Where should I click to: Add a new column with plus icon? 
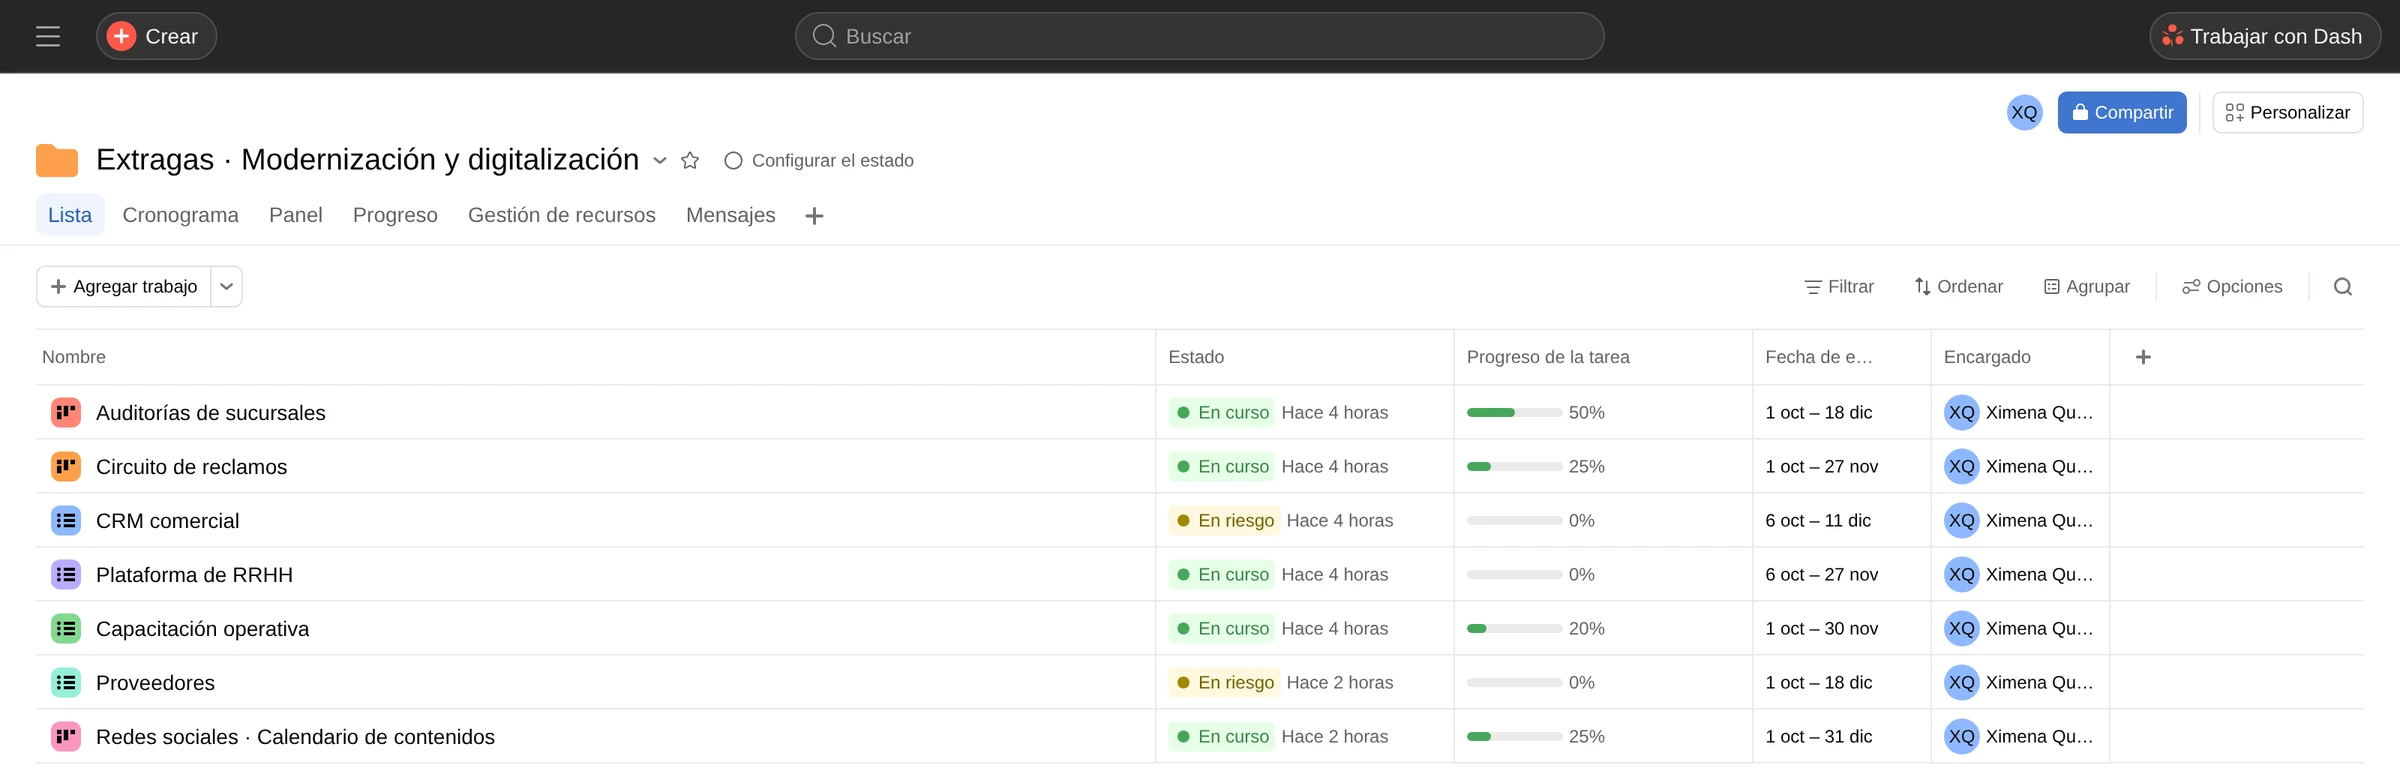pos(2143,357)
